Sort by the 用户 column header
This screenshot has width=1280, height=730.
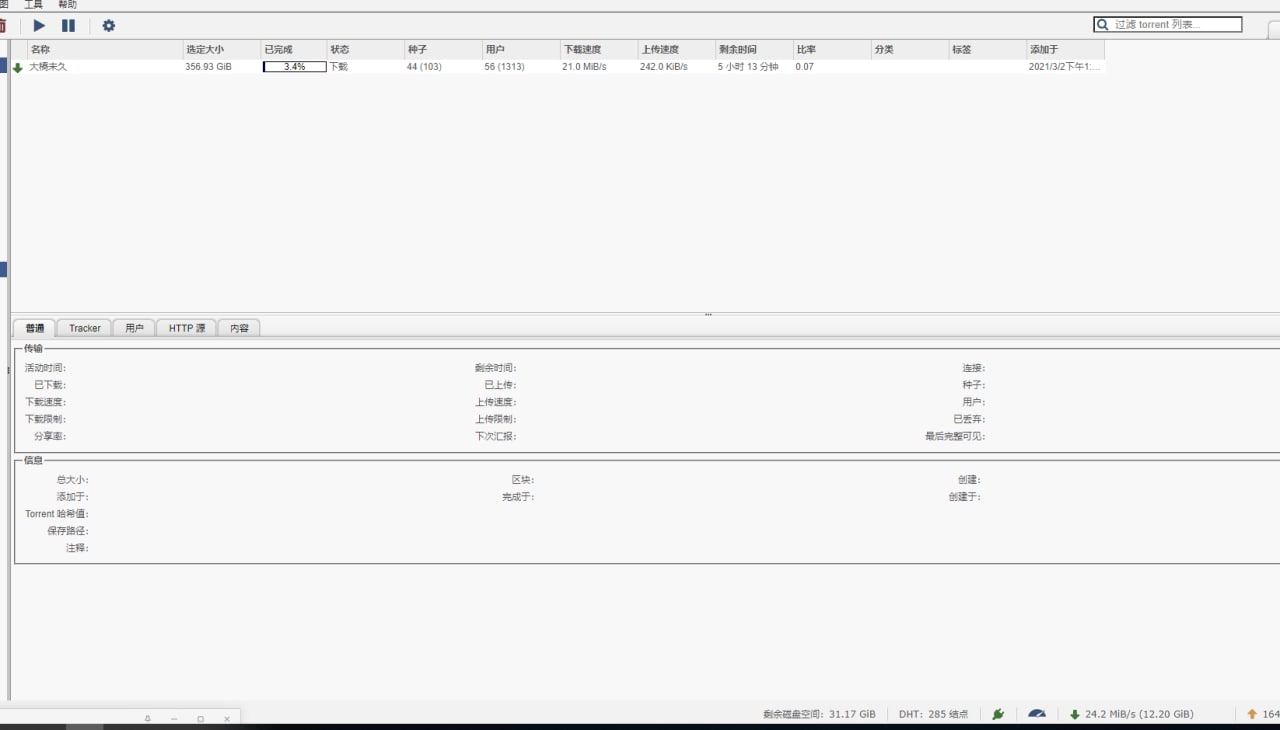[x=522, y=49]
